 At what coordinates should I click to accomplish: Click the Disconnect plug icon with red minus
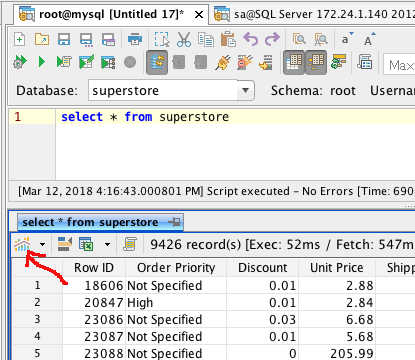click(x=245, y=62)
